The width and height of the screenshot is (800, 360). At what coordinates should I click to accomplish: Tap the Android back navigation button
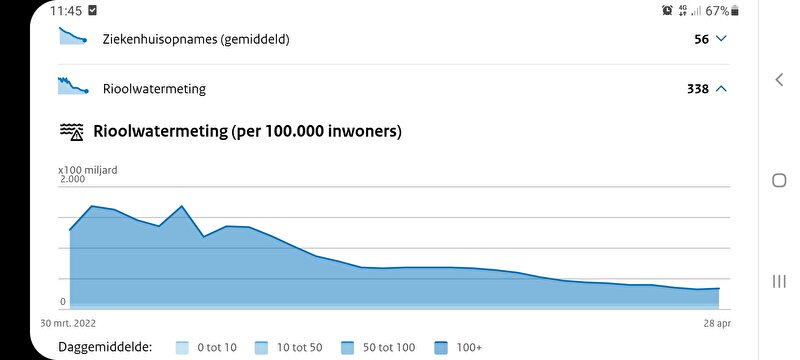(779, 80)
